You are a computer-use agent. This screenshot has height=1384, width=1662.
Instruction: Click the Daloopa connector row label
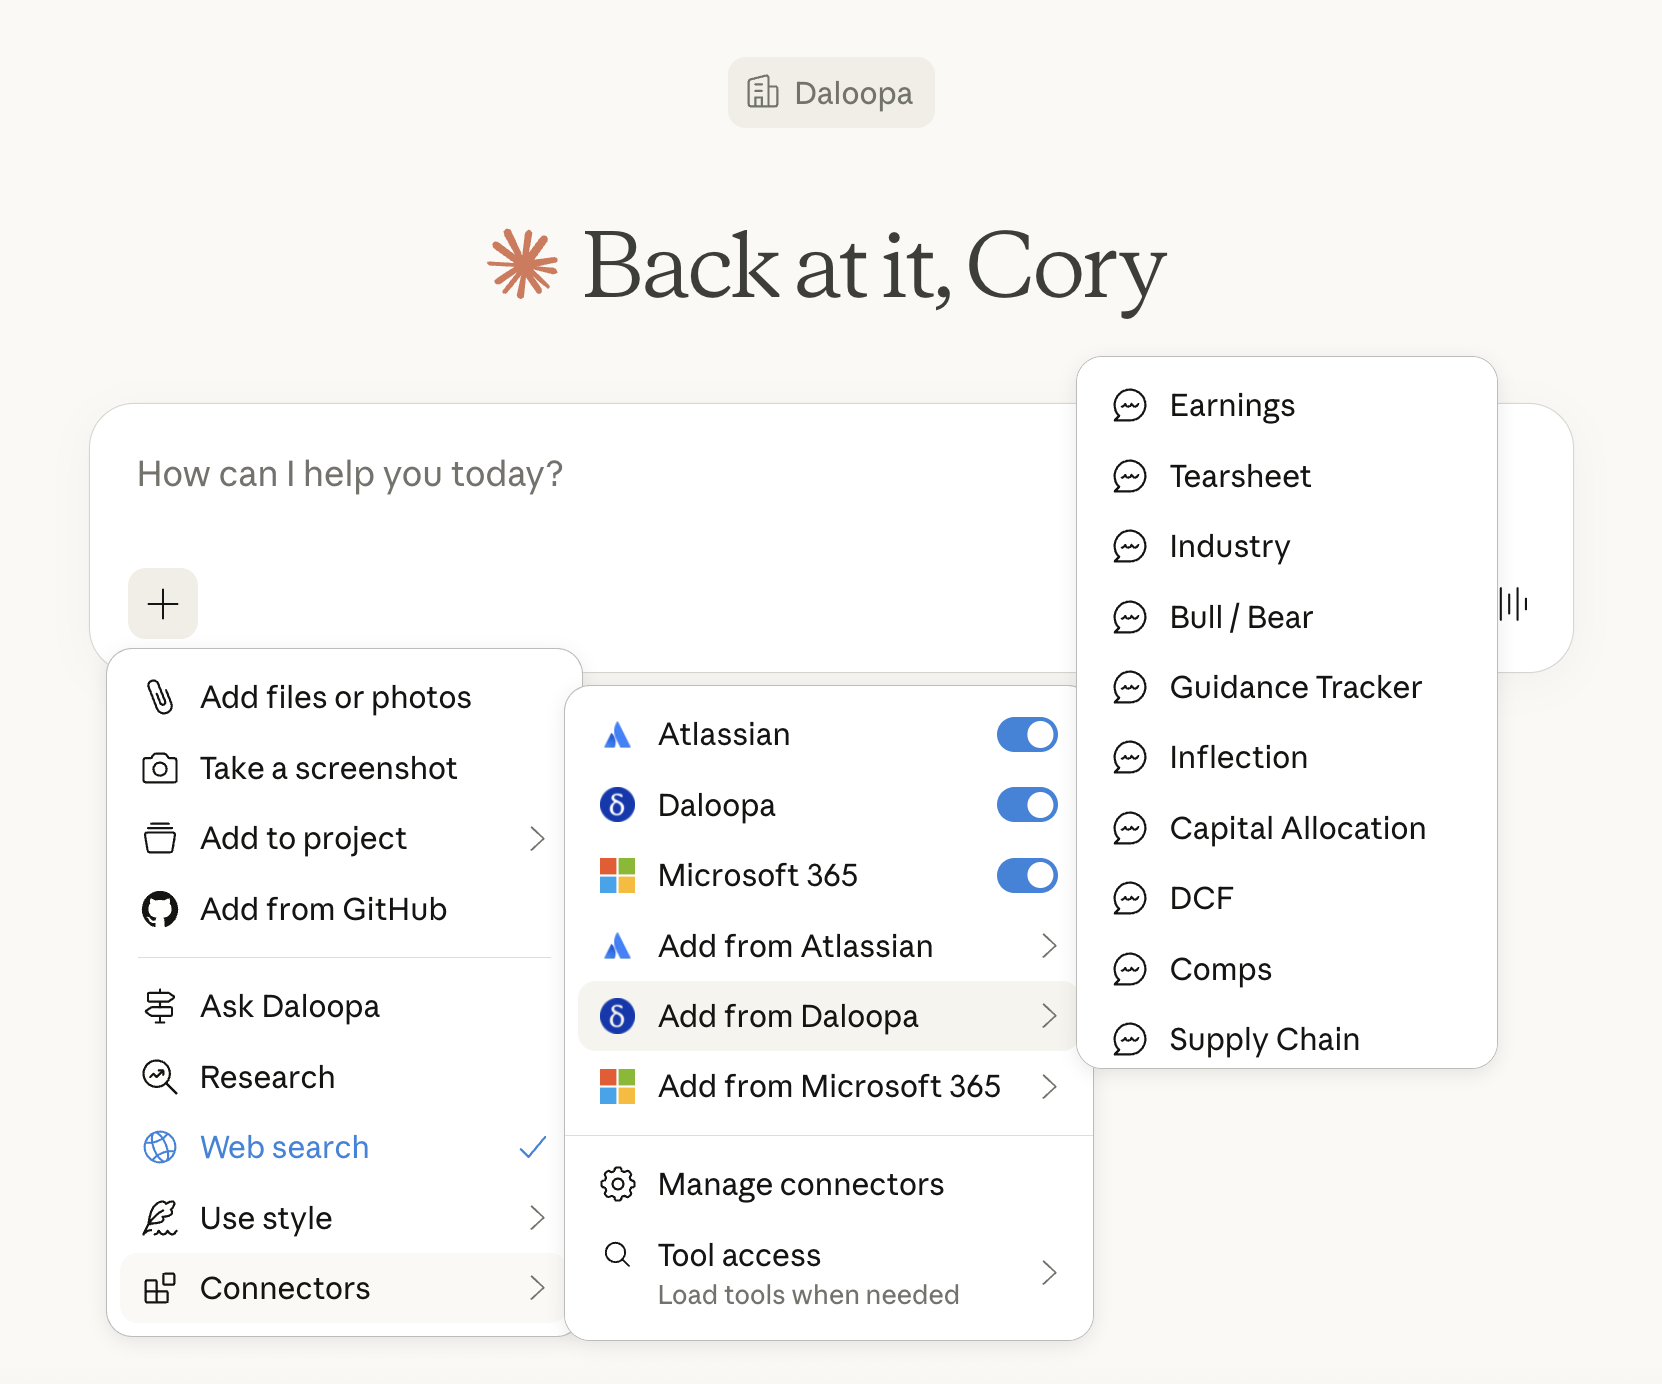coord(716,805)
